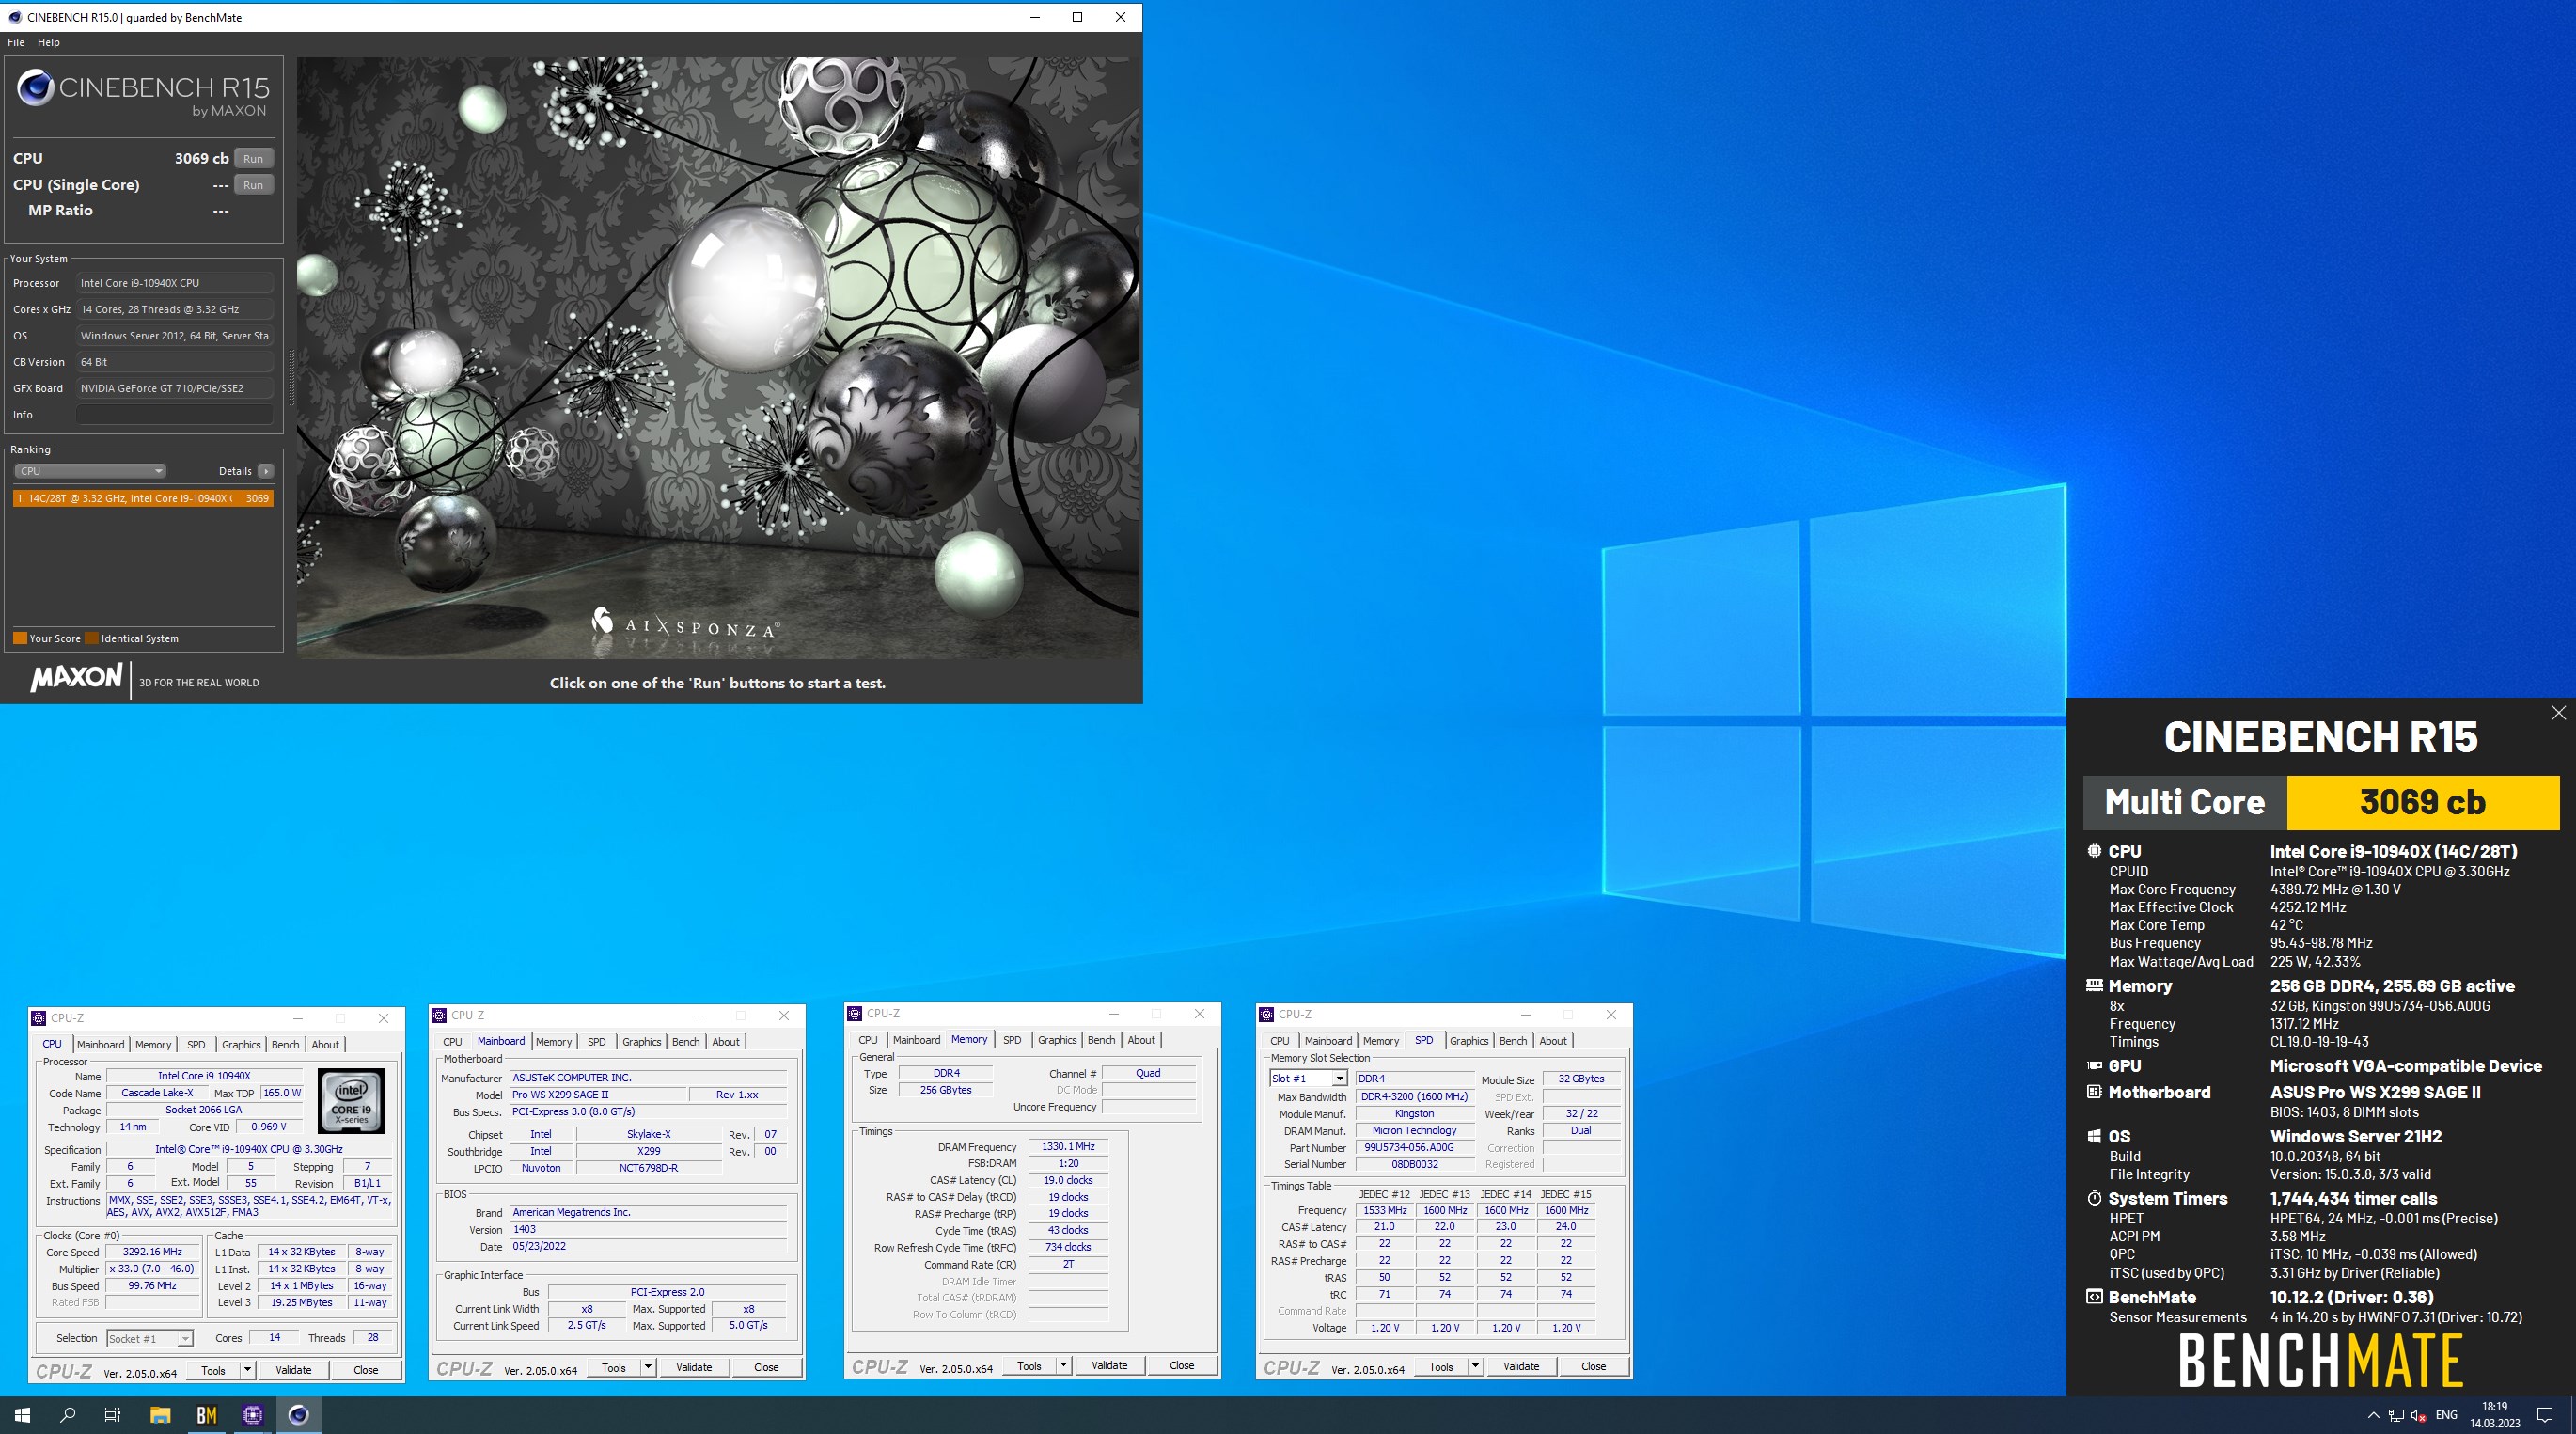This screenshot has width=2576, height=1434.
Task: Open CPU tab in Memory CPU-Z window
Action: tap(868, 1040)
